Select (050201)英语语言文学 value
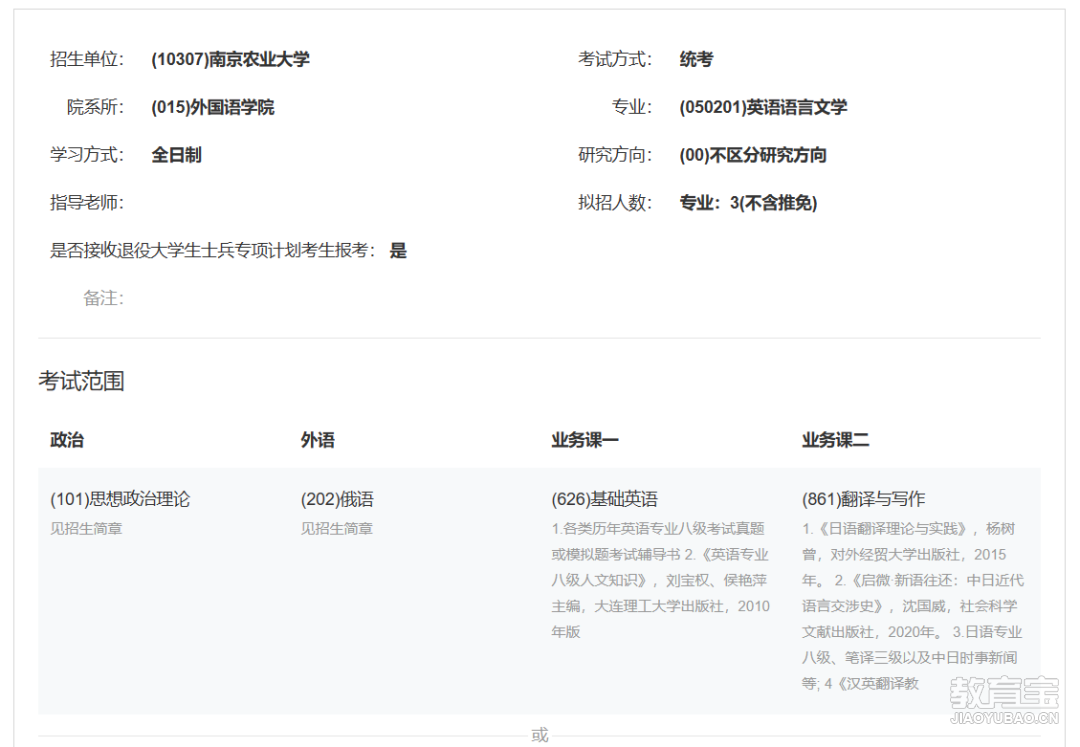Screen dimensions: 1080x747 (763, 107)
